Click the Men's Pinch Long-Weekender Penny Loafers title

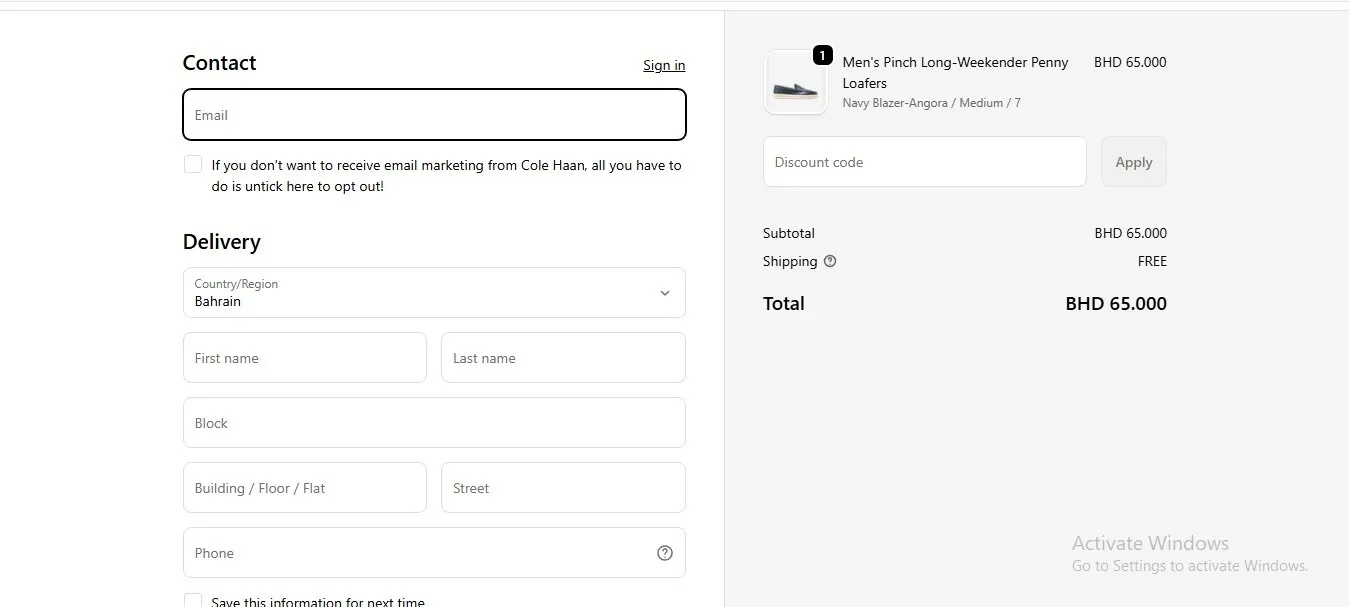click(956, 72)
